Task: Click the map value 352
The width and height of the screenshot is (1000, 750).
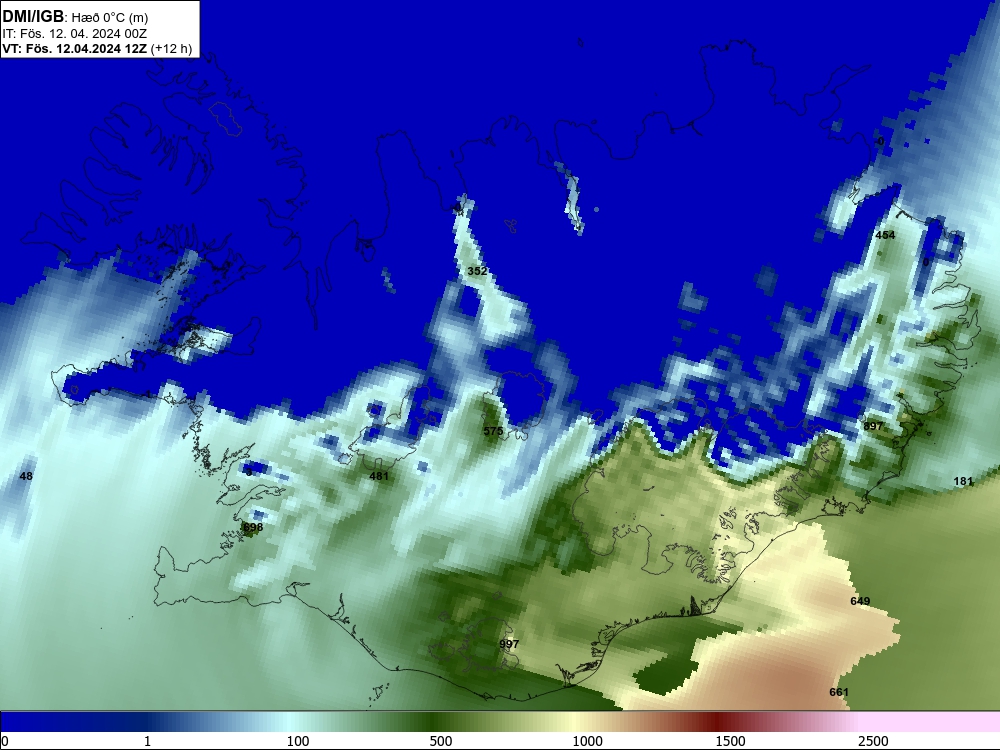Action: 477,271
